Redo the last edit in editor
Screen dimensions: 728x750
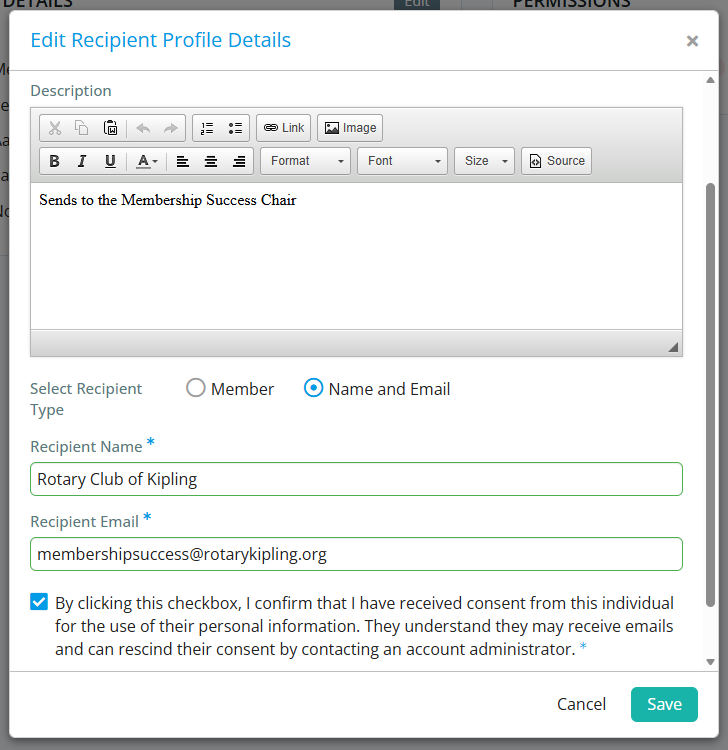pyautogui.click(x=170, y=128)
